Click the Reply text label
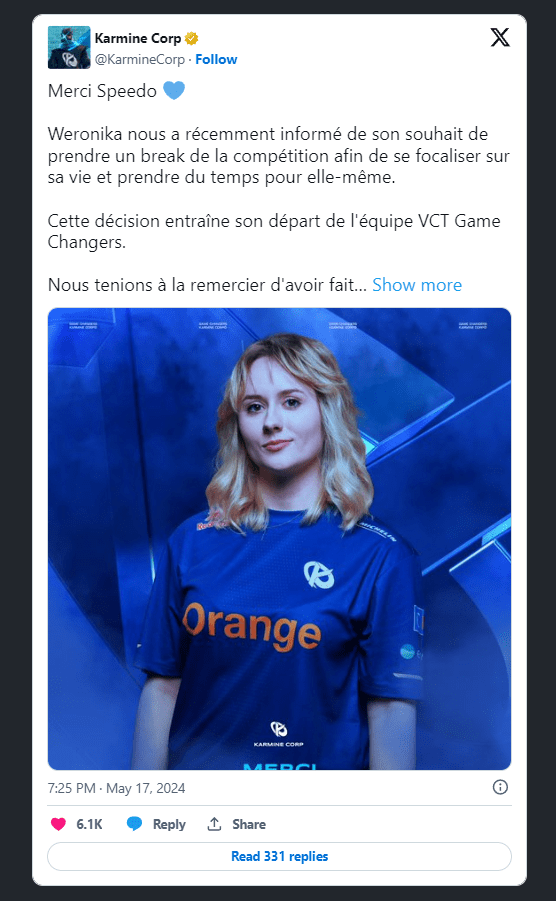The height and width of the screenshot is (901, 556). click(169, 824)
